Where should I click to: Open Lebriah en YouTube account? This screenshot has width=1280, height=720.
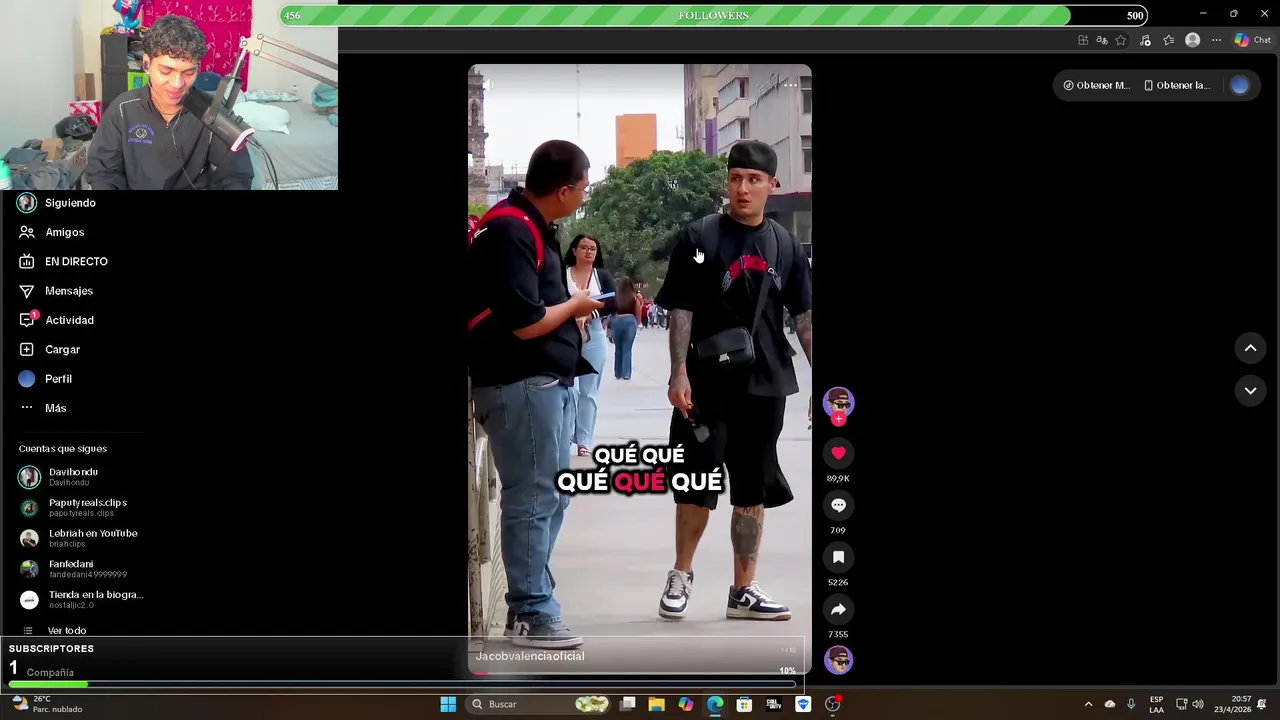tap(78, 538)
